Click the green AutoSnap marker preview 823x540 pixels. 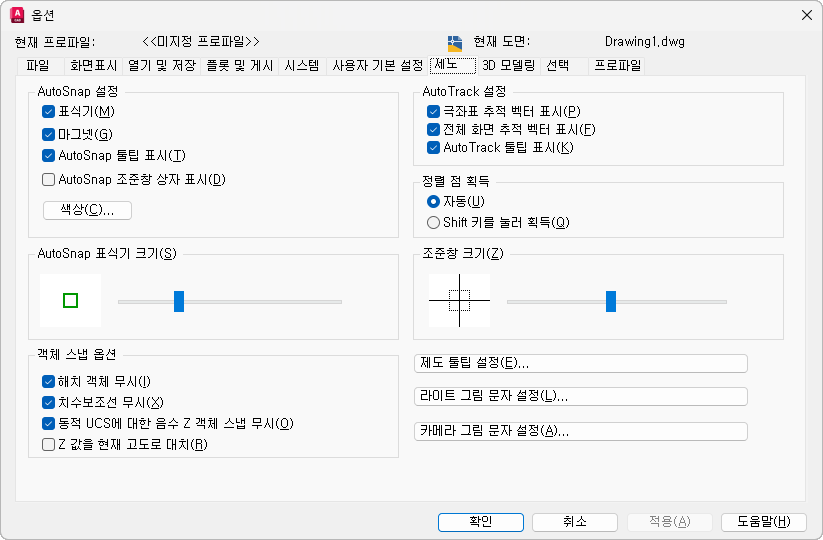[70, 300]
